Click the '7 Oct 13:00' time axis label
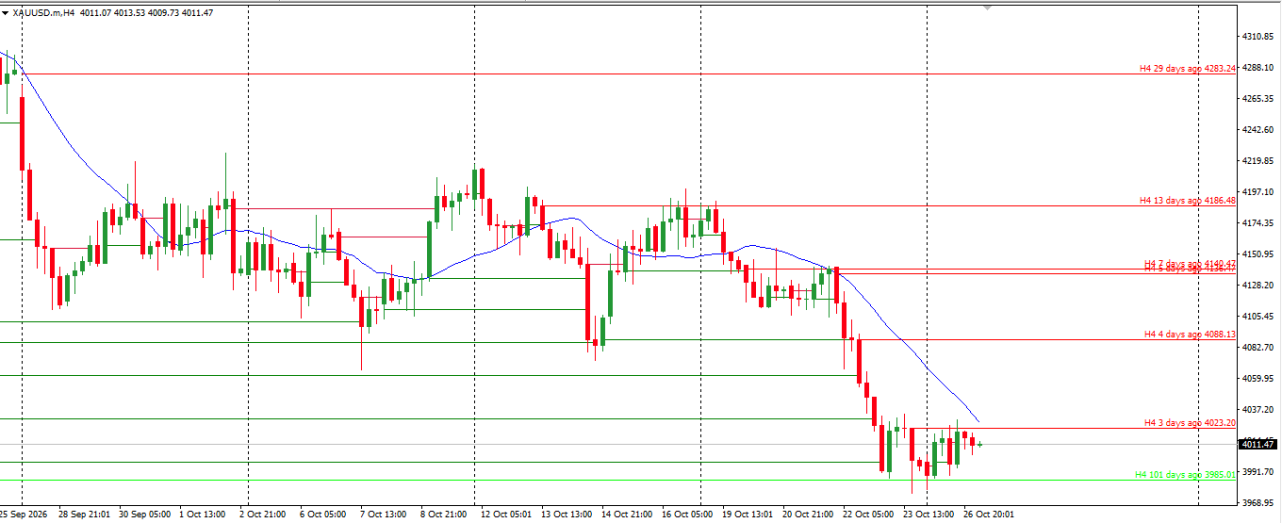The width and height of the screenshot is (1282, 523). tap(383, 514)
